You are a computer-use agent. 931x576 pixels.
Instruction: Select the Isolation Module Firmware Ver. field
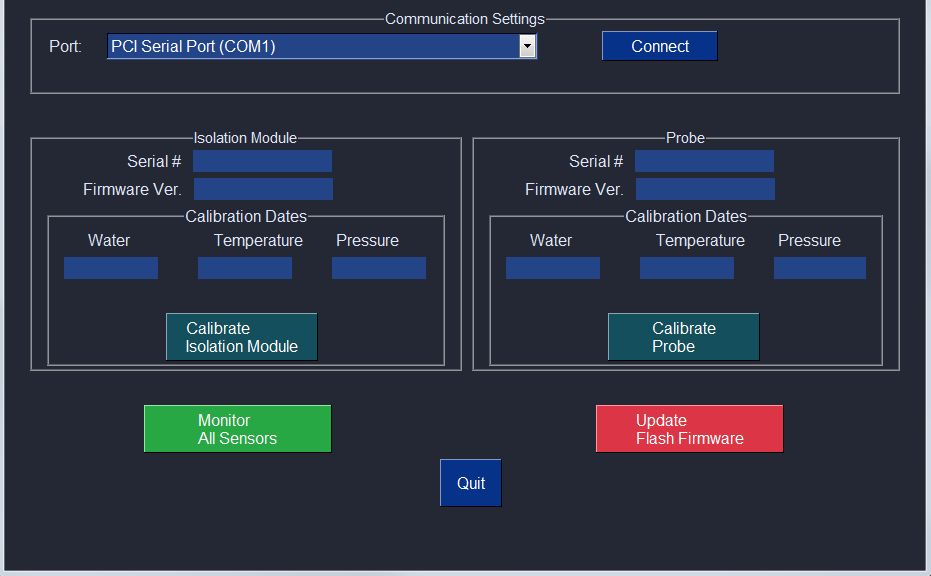[263, 188]
